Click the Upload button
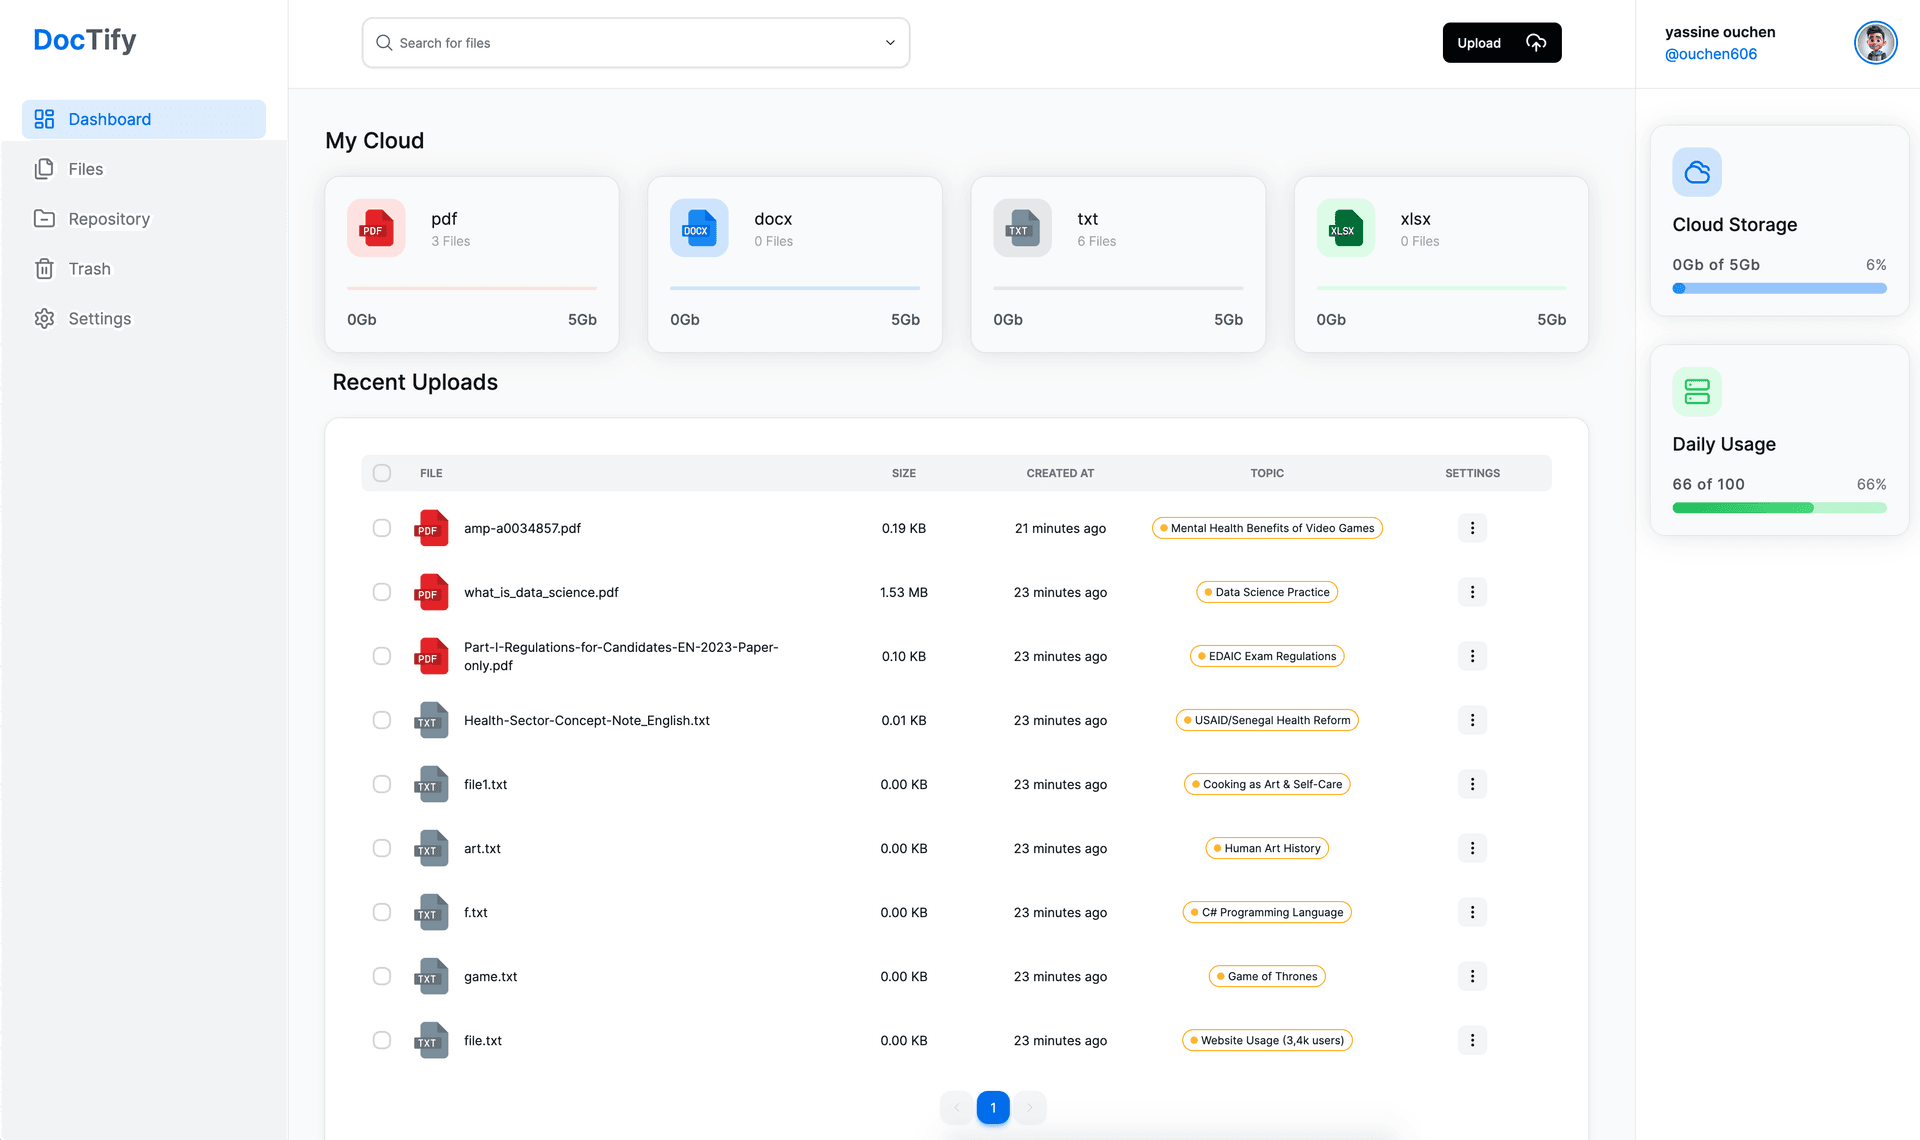 pos(1501,43)
